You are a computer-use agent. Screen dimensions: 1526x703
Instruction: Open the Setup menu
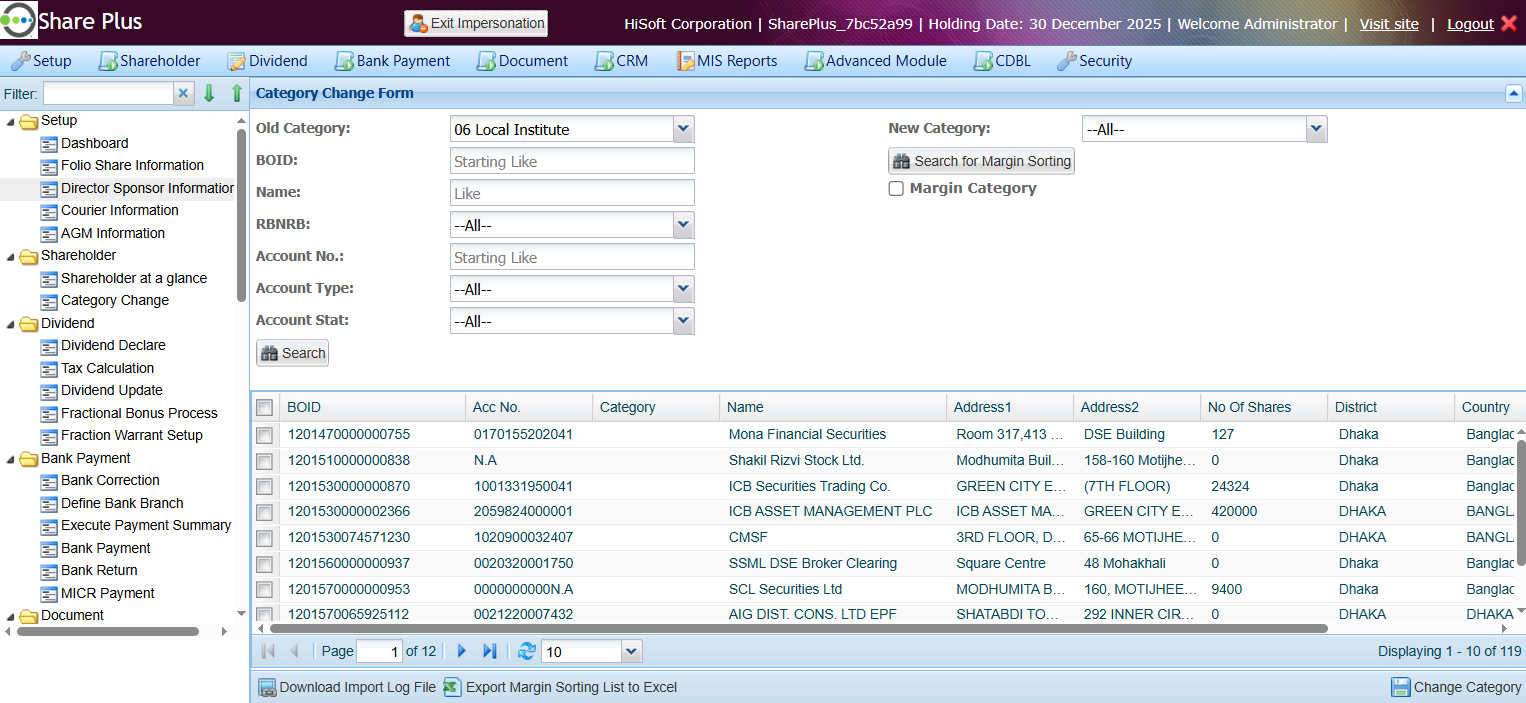[x=41, y=61]
